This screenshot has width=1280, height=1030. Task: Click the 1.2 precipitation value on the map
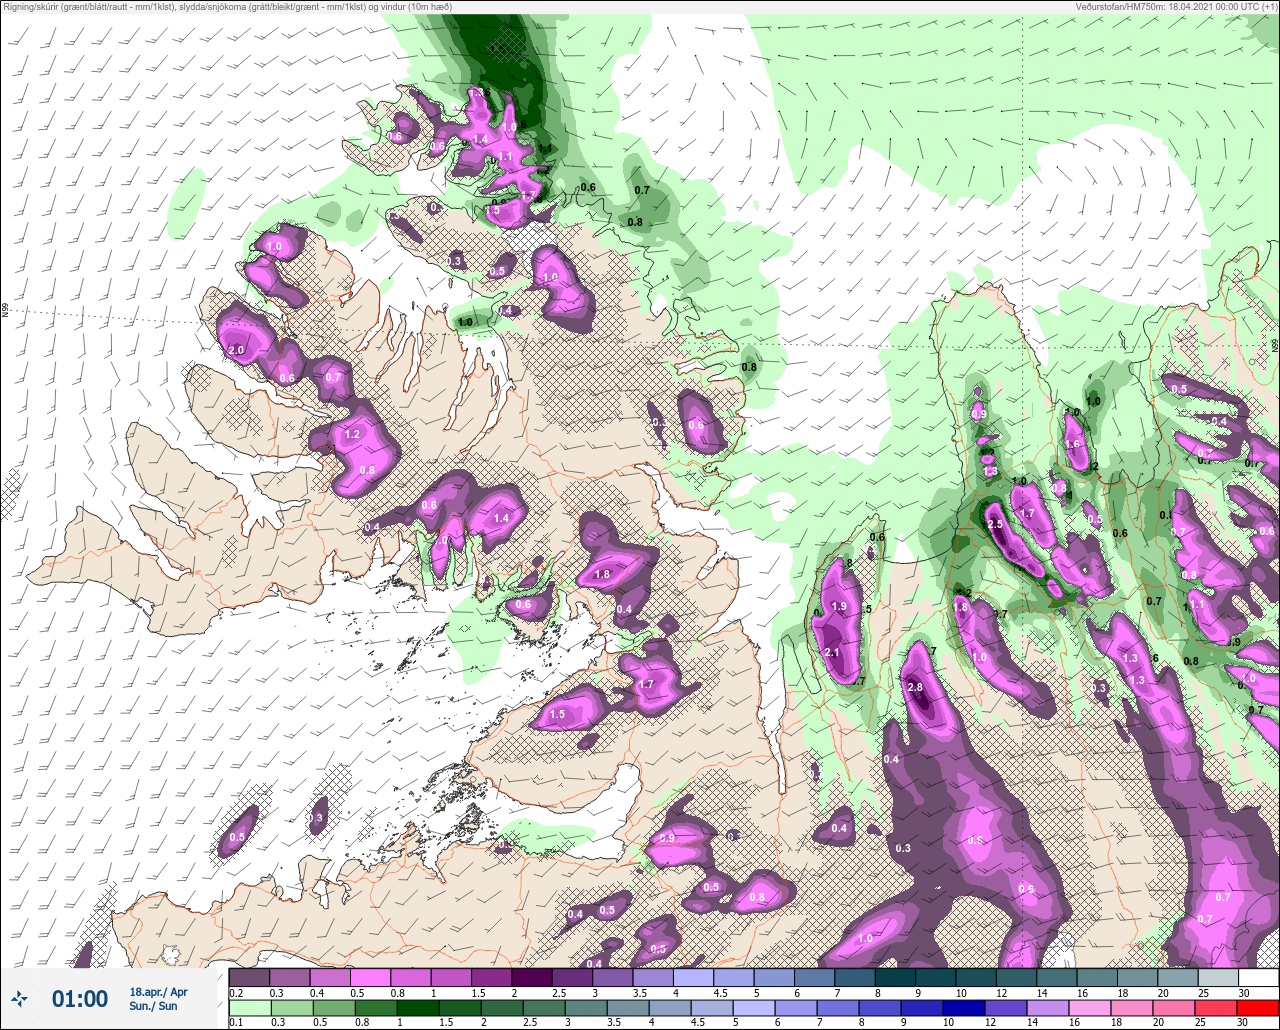(352, 435)
